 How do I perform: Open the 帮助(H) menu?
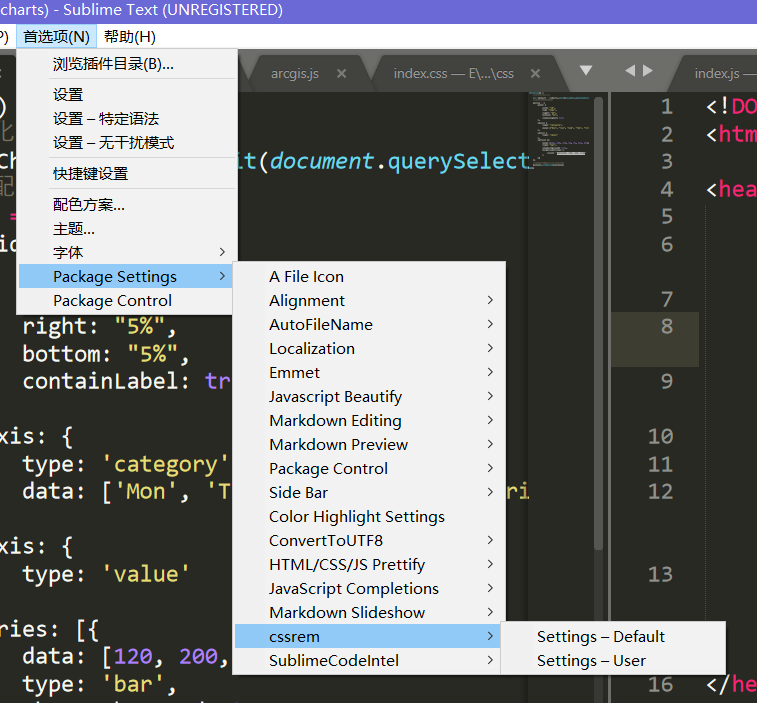click(x=130, y=37)
